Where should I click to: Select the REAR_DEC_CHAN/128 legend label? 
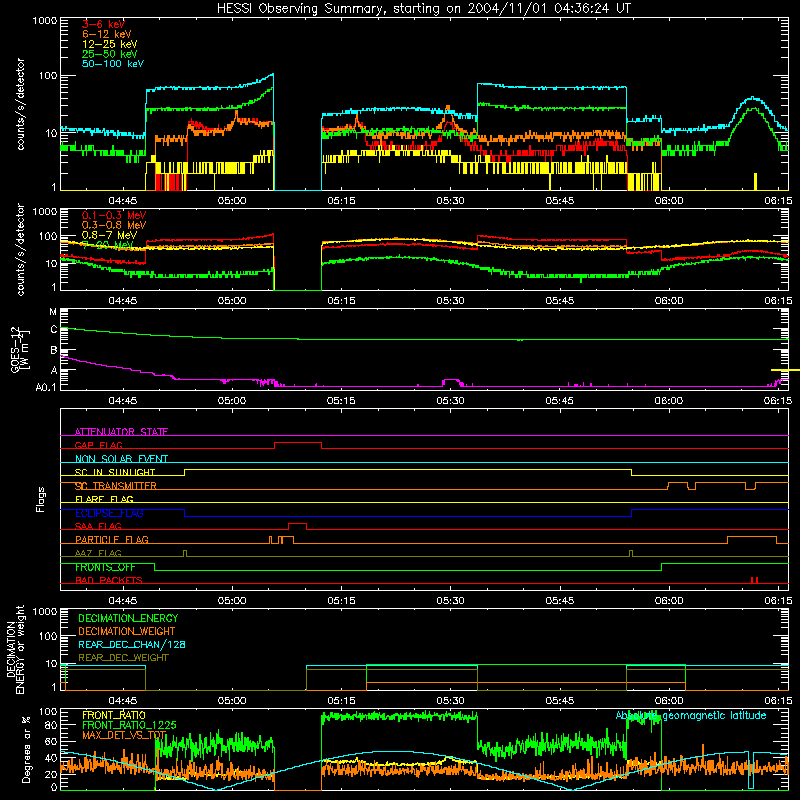click(x=132, y=644)
